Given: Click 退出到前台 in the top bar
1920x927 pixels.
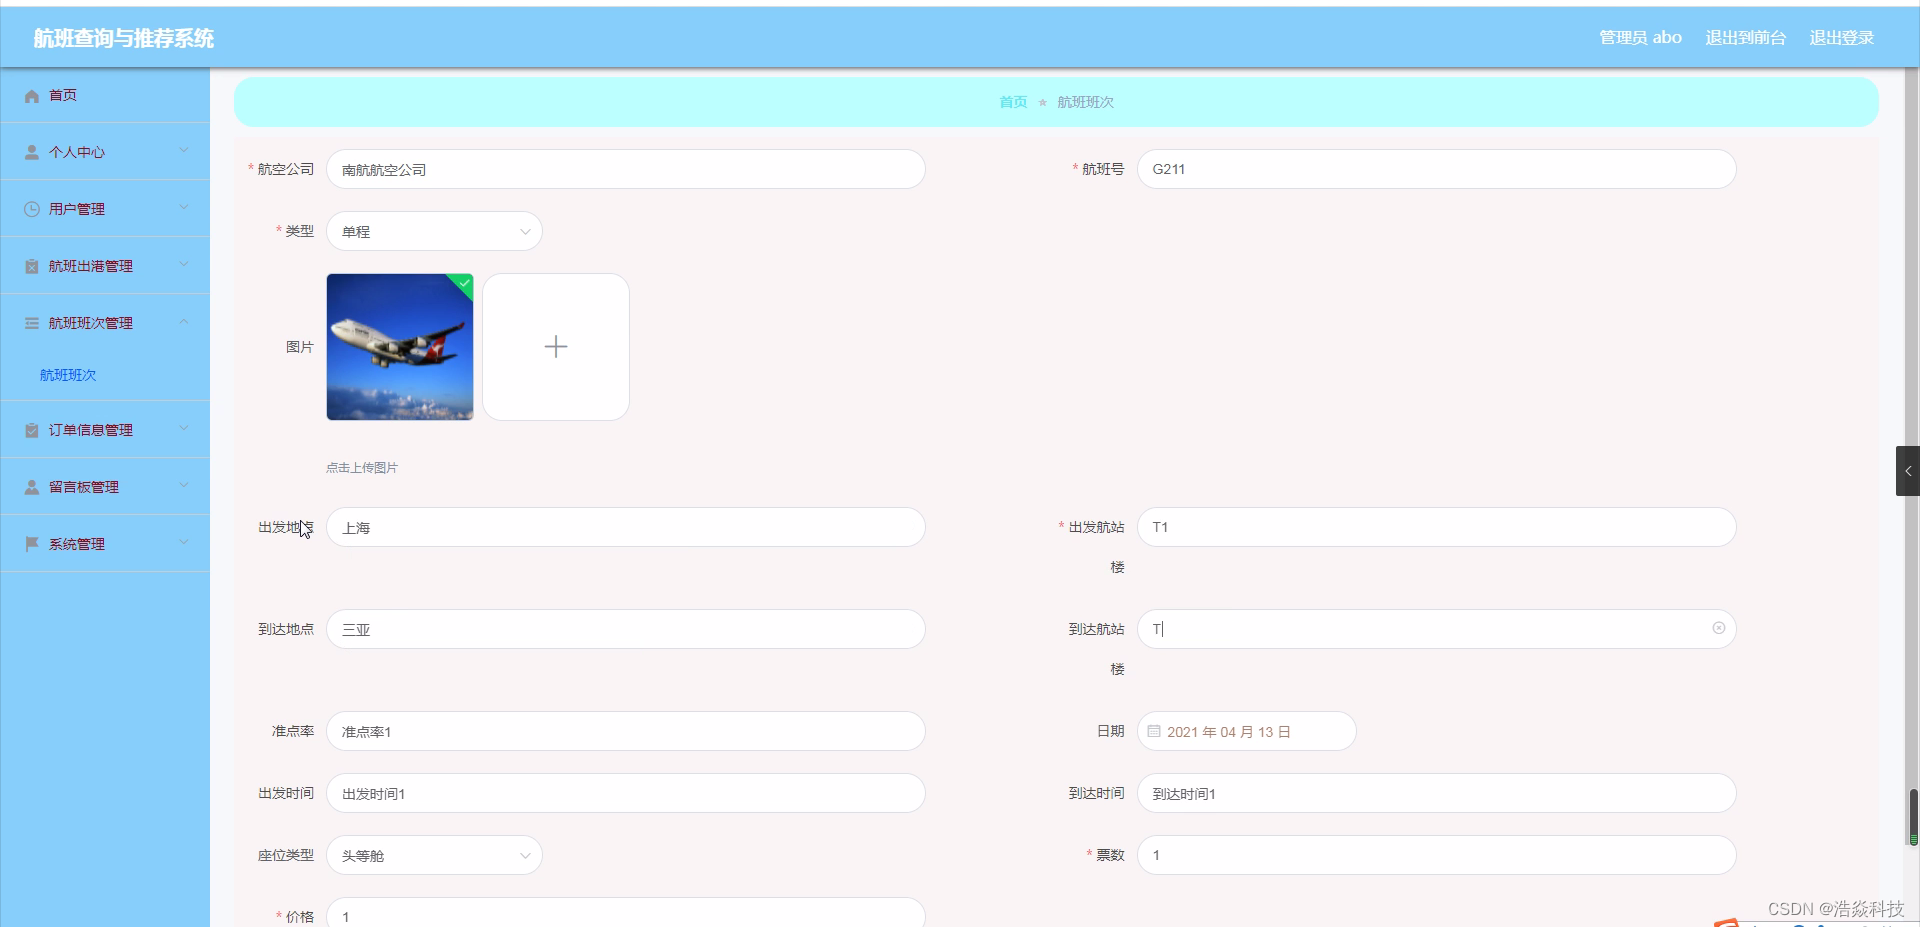Looking at the screenshot, I should 1745,37.
